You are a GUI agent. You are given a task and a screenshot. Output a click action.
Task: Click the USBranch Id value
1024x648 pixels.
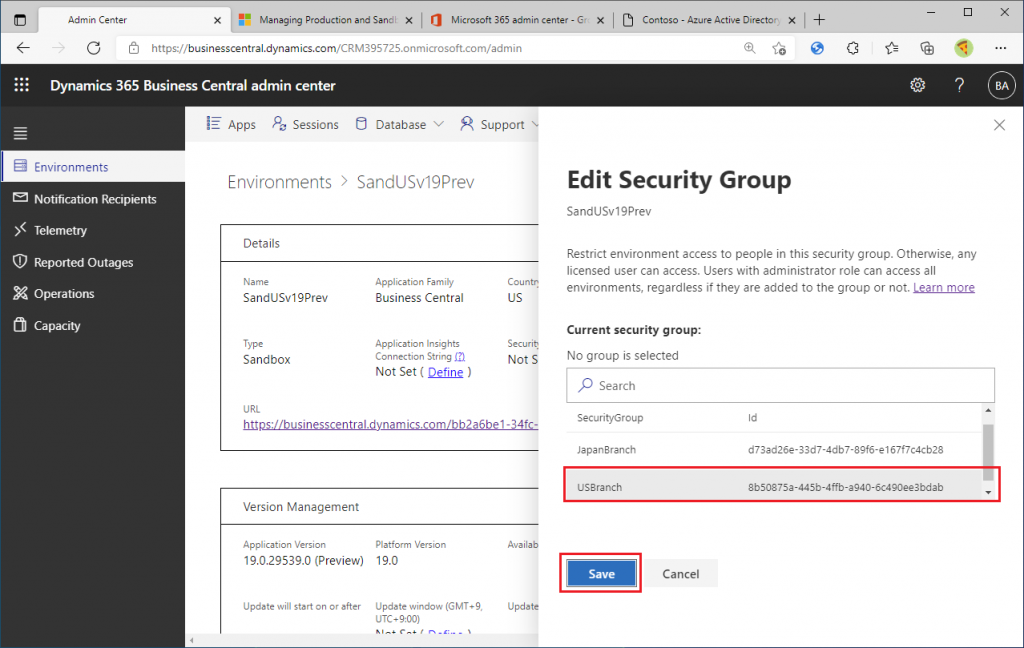click(x=845, y=487)
